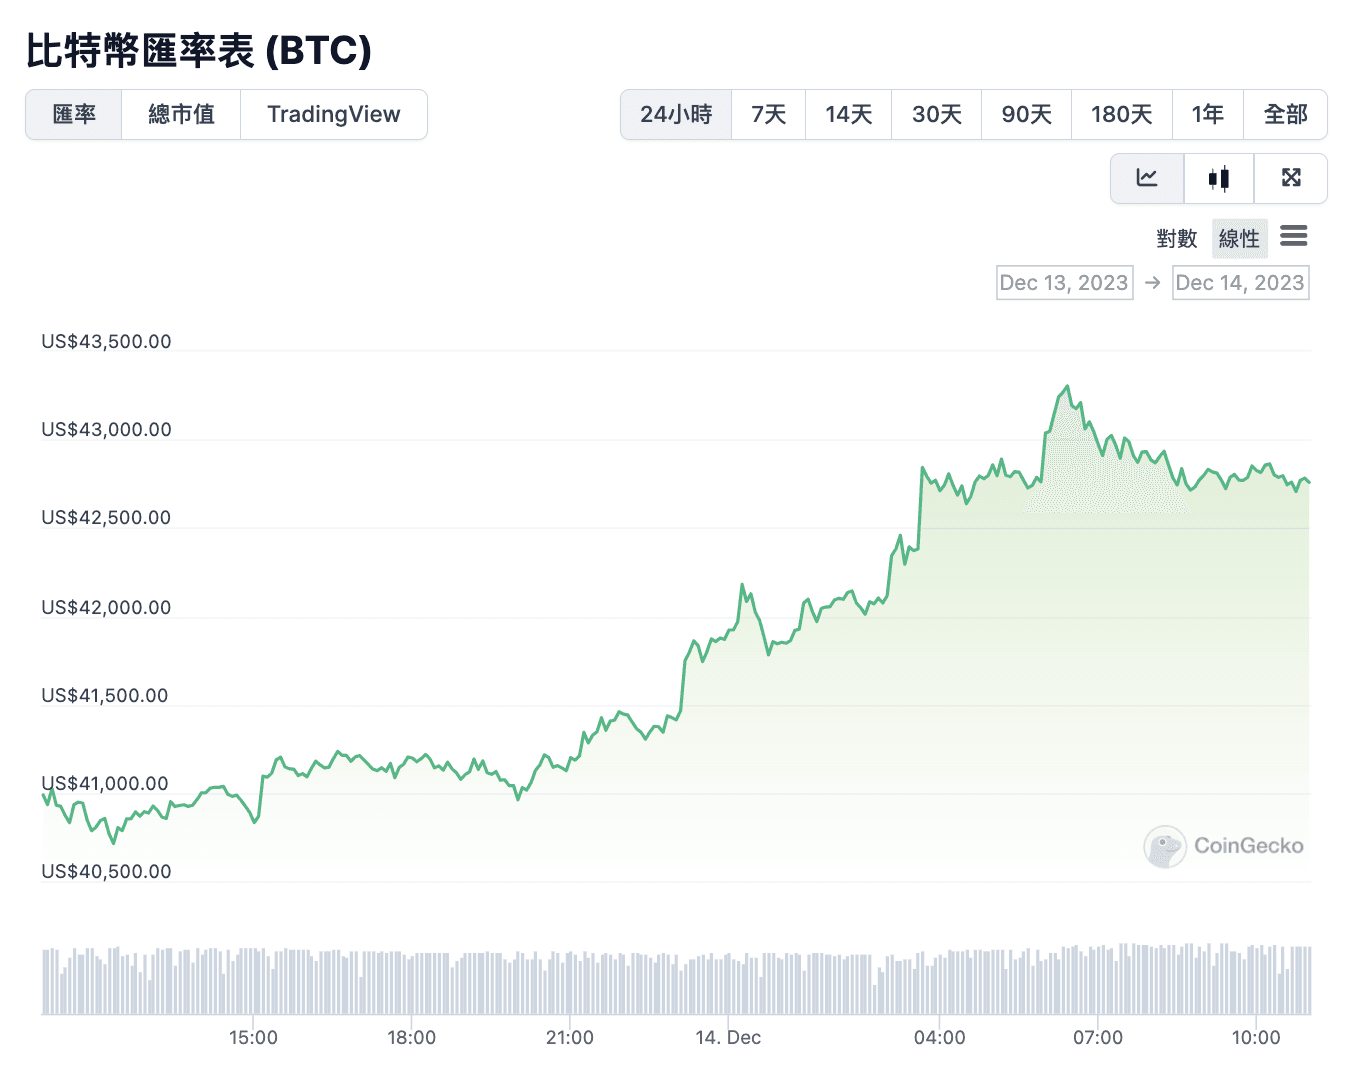Click the US$42,000.00 axis label
Viewport: 1356px width, 1072px height.
pos(106,608)
